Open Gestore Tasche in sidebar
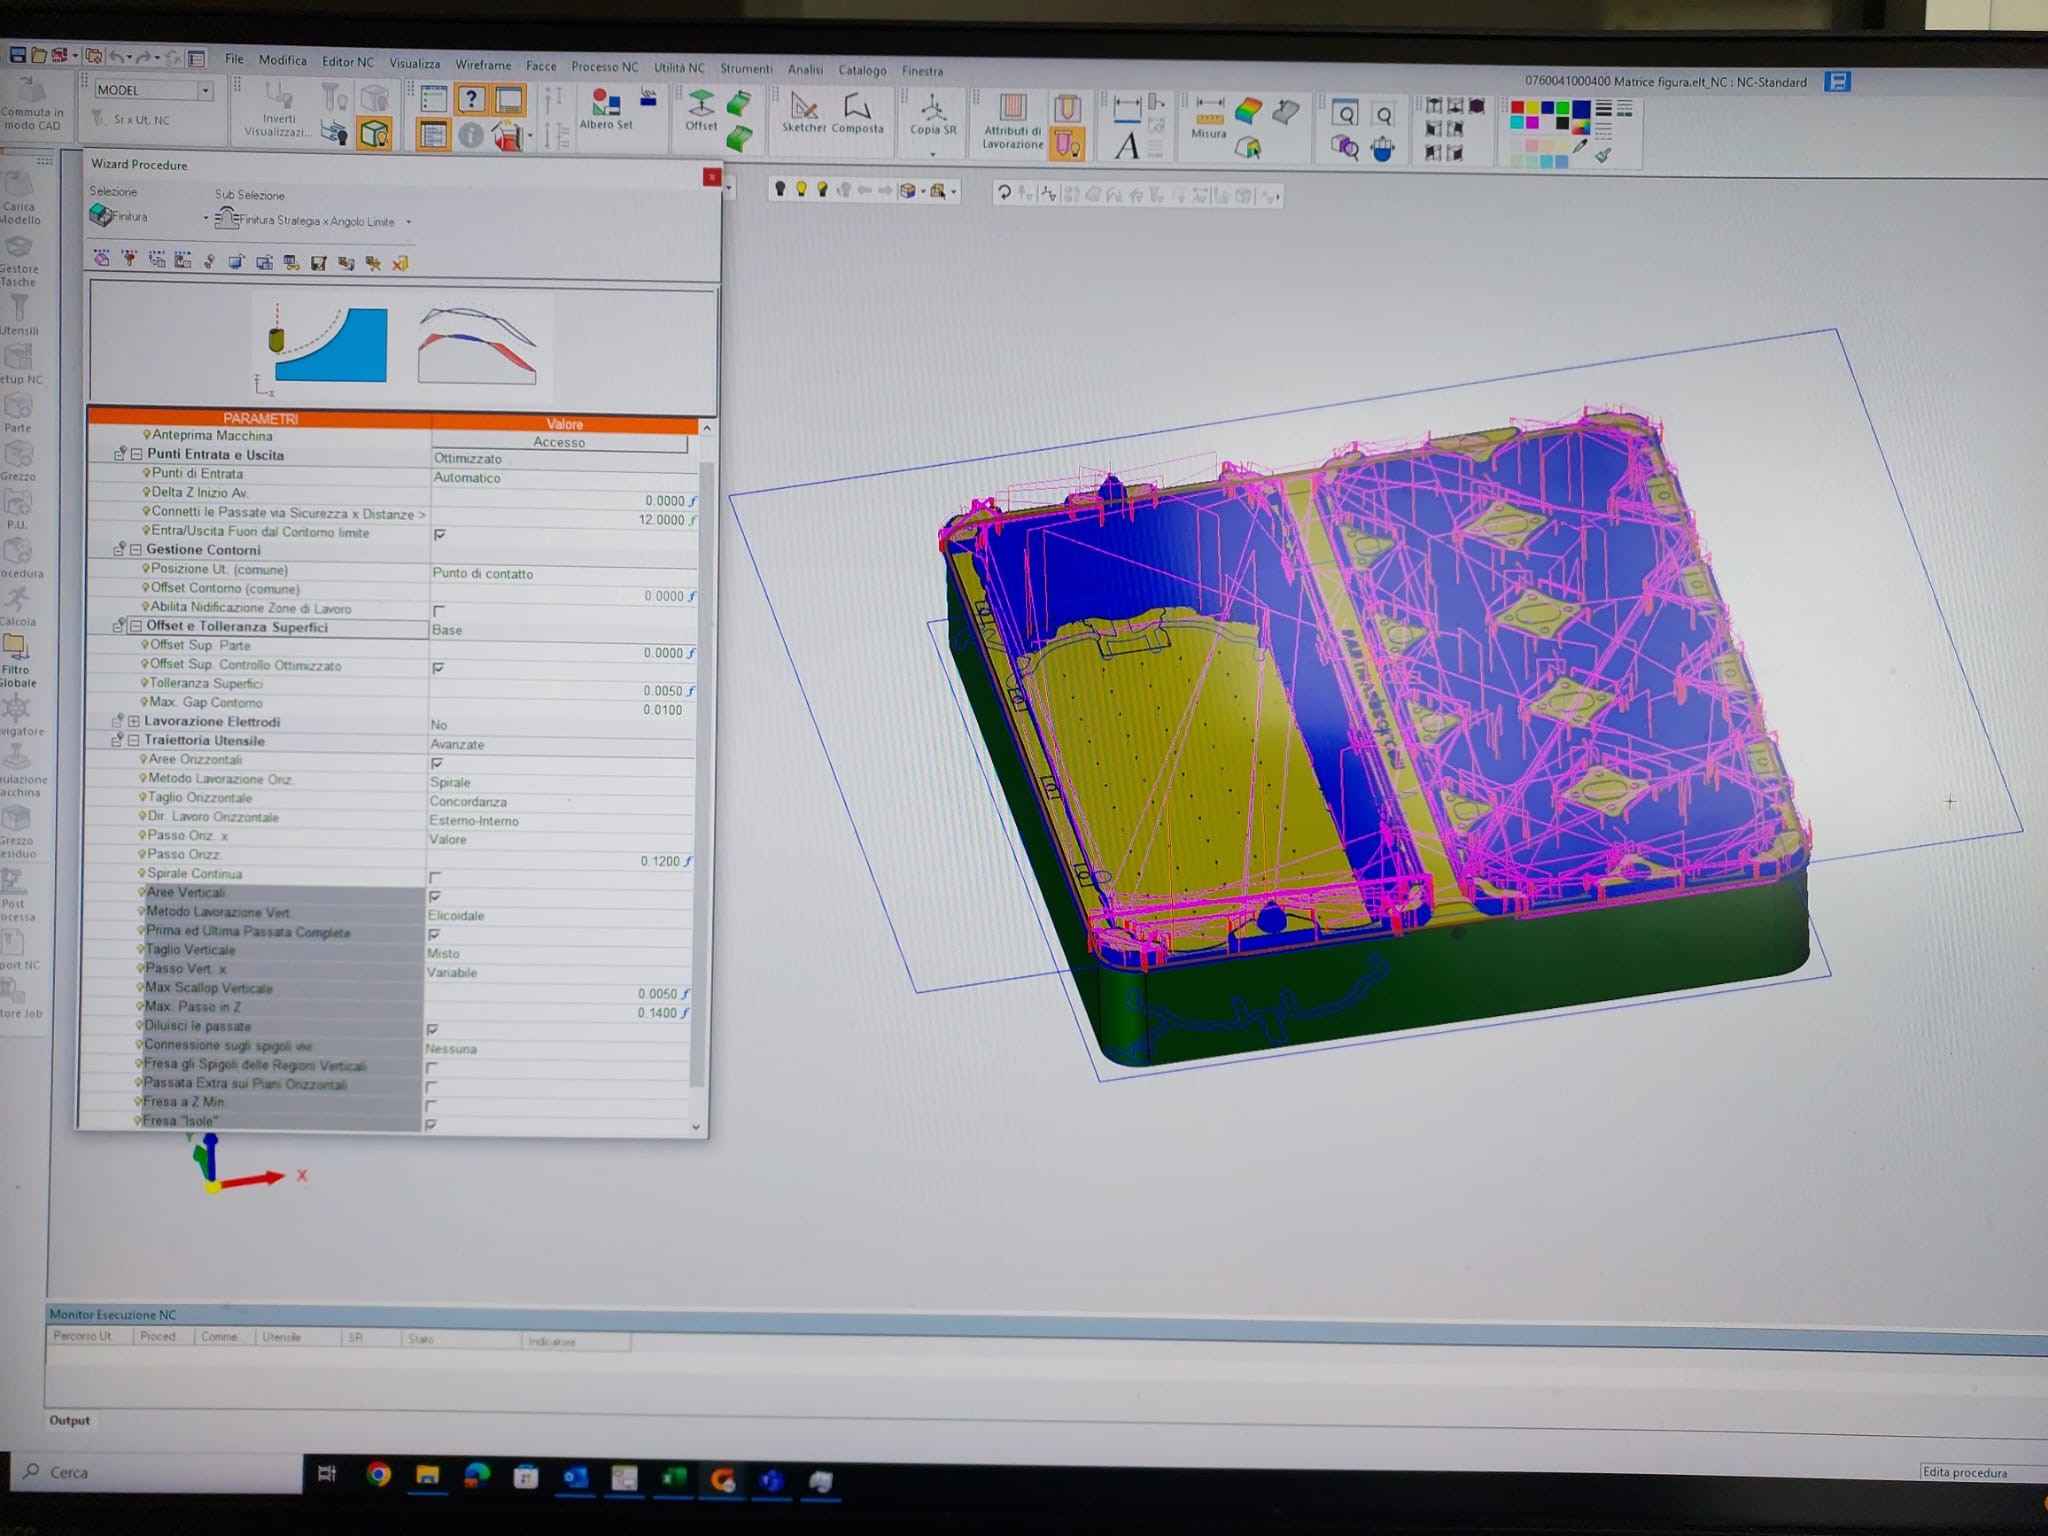This screenshot has width=2048, height=1536. coord(19,260)
